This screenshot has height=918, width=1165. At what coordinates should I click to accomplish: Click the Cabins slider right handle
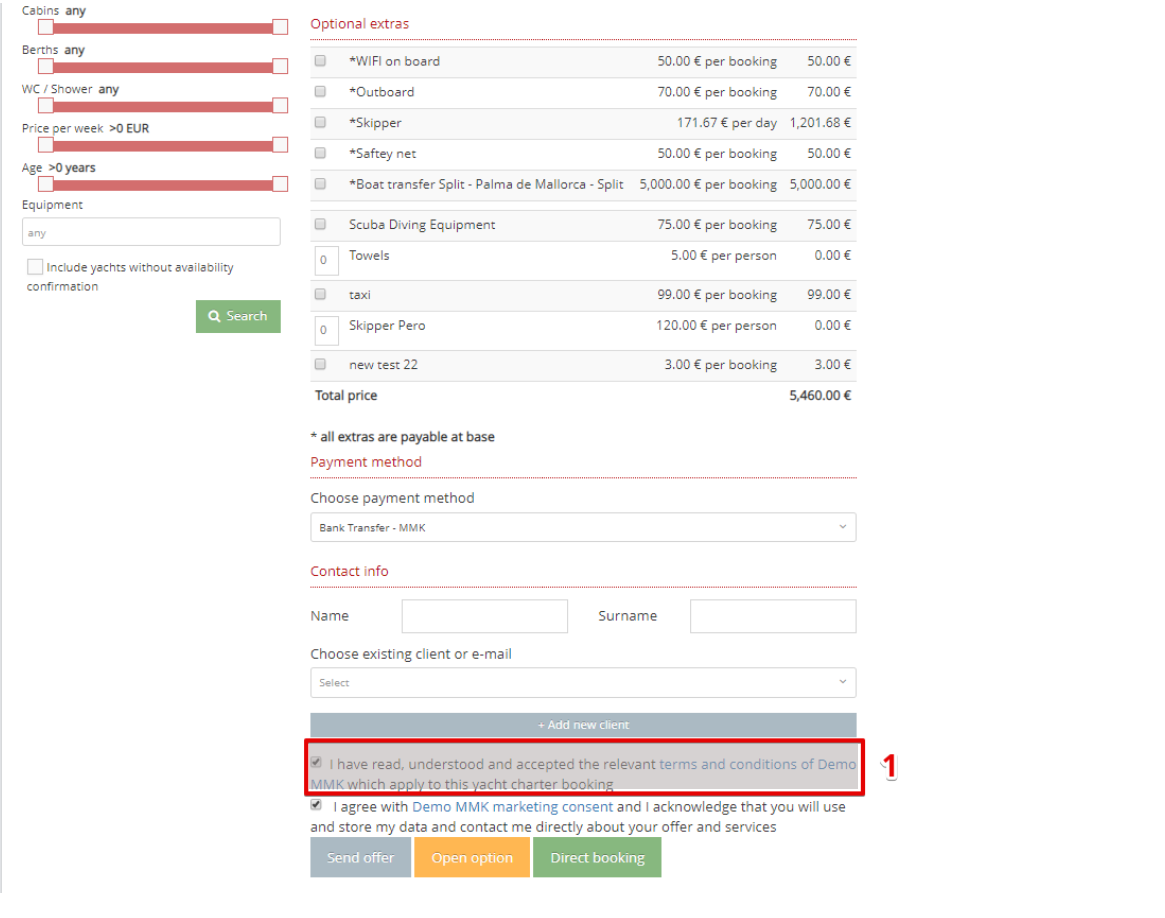click(280, 27)
